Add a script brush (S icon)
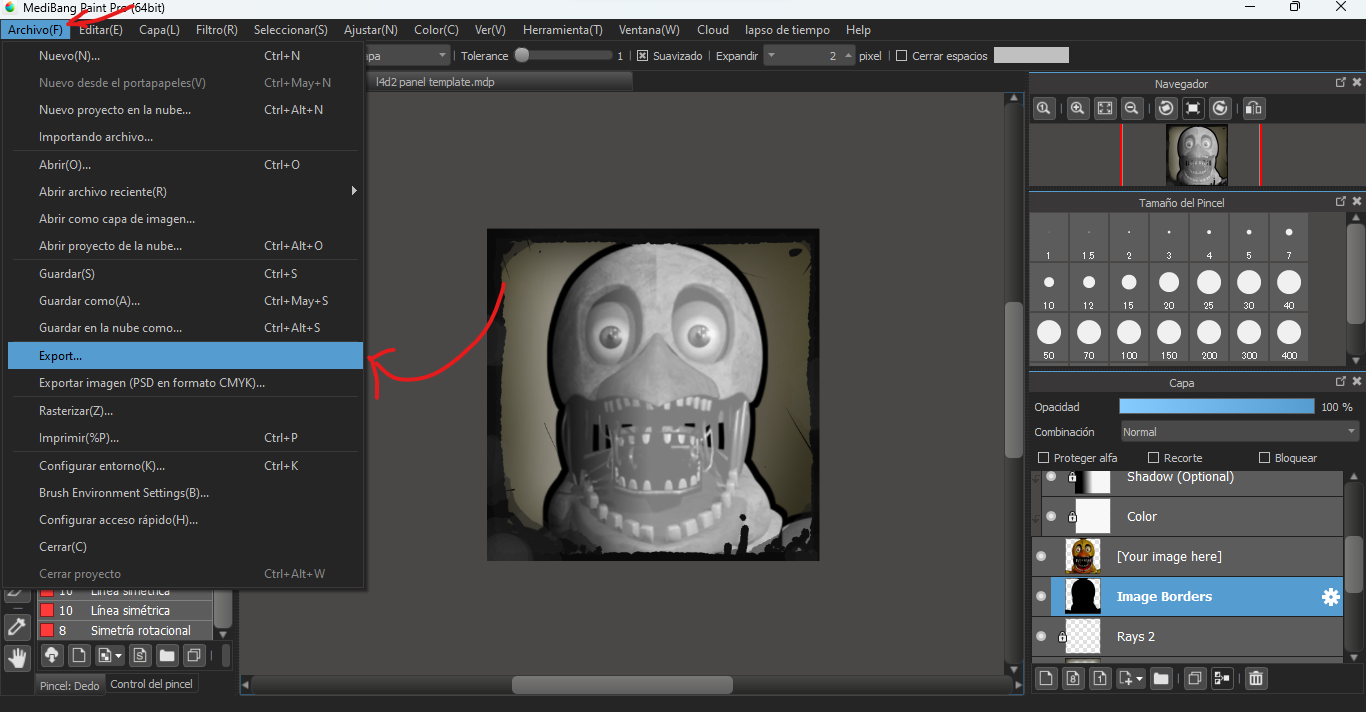This screenshot has height=712, width=1366. (x=140, y=656)
